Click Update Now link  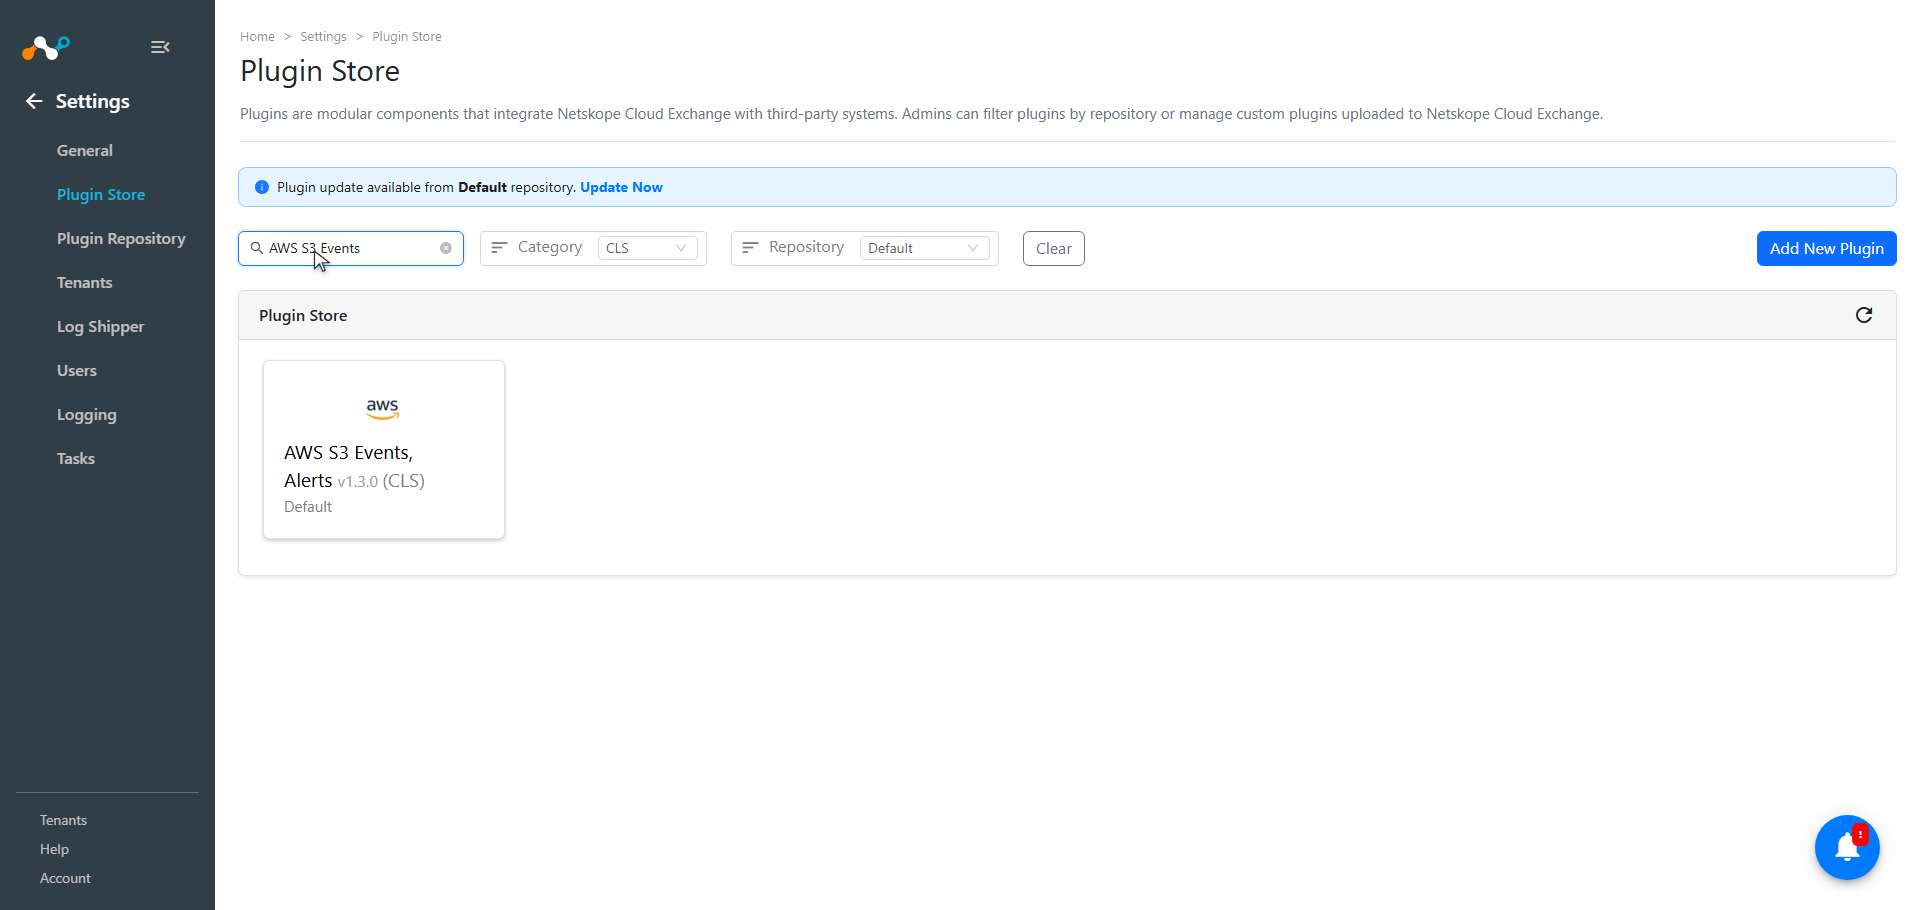click(x=621, y=187)
